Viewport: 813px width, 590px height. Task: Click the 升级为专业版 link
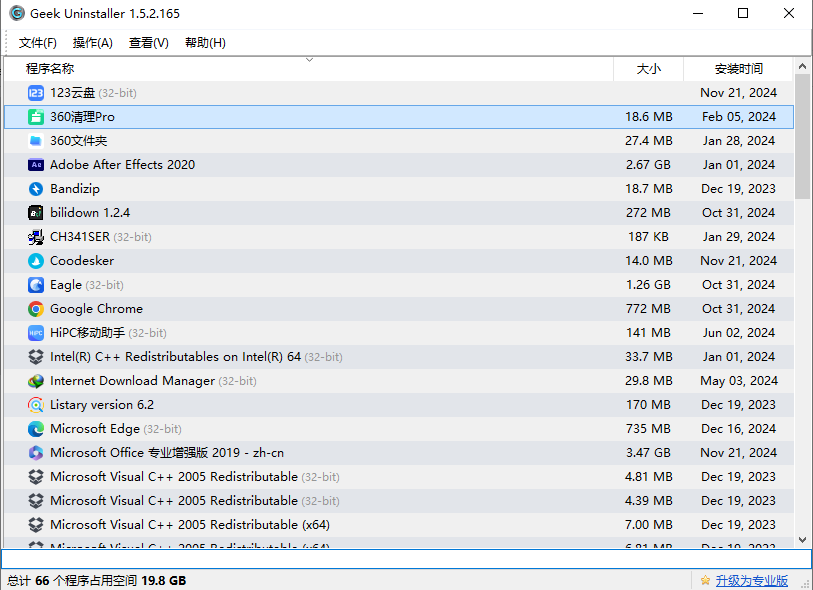tap(751, 581)
